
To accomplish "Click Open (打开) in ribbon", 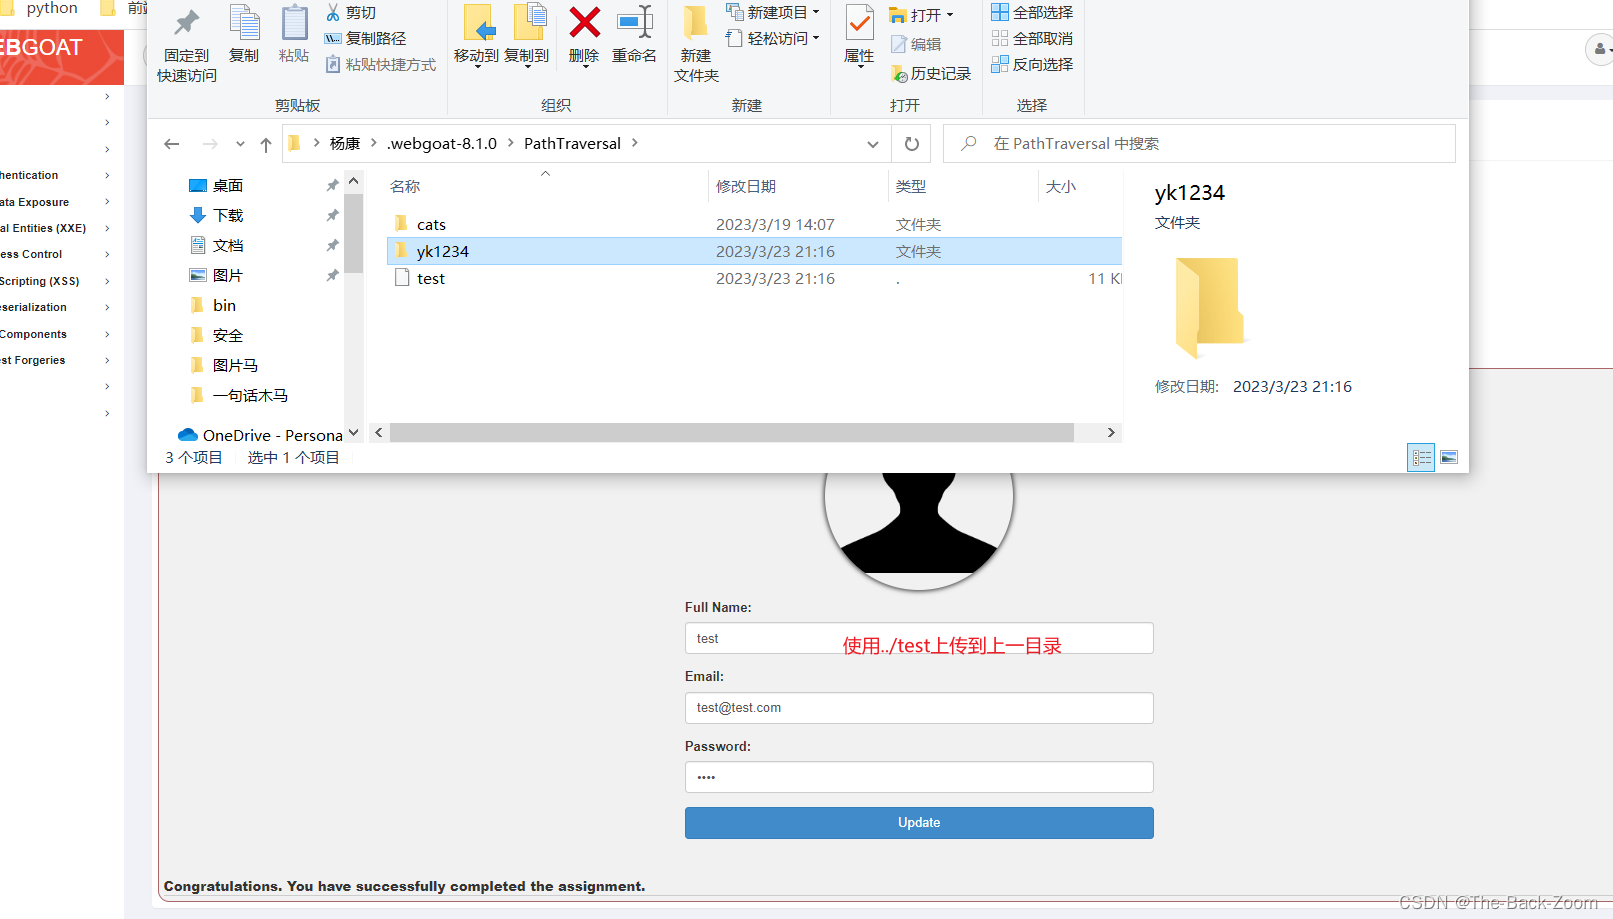I will click(921, 15).
